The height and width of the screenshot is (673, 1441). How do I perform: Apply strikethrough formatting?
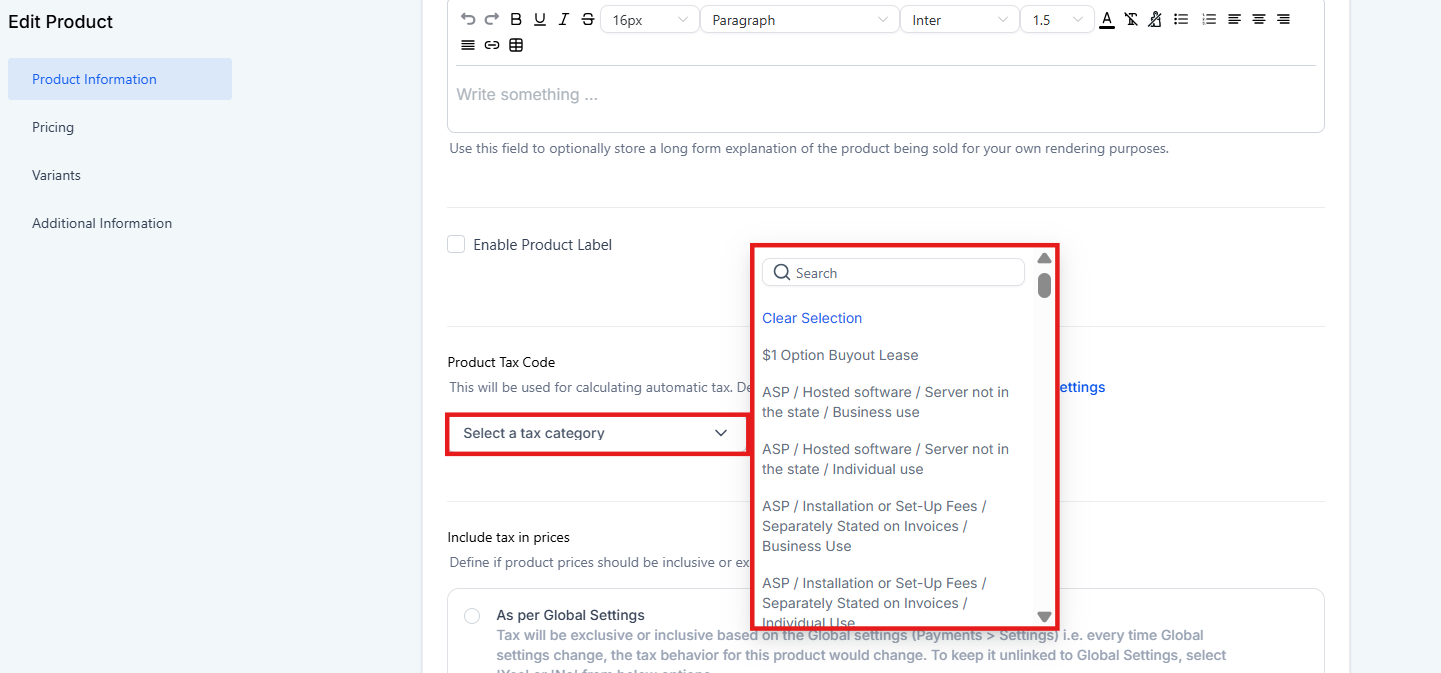click(x=588, y=19)
